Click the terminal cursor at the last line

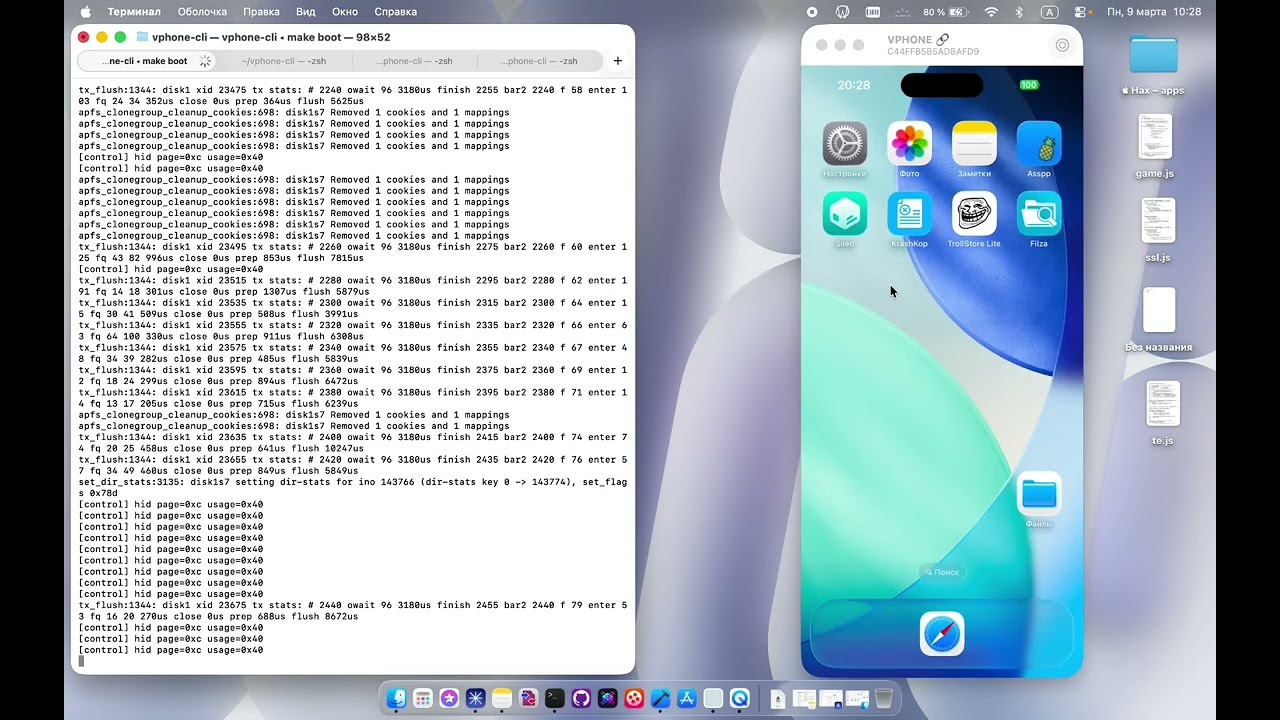(x=82, y=661)
